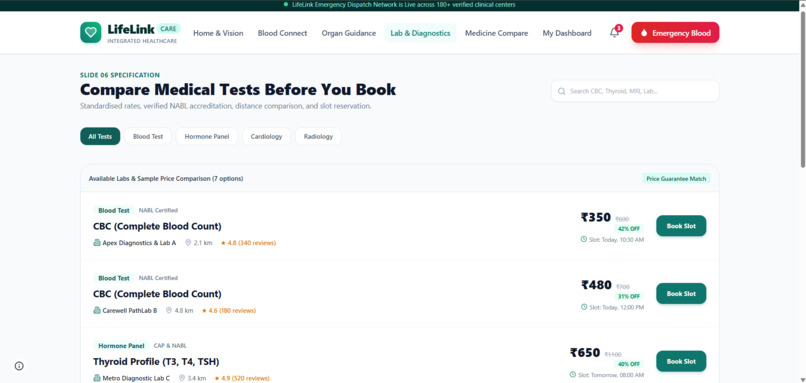
Task: Filter by Cardiology category
Action: coord(266,136)
